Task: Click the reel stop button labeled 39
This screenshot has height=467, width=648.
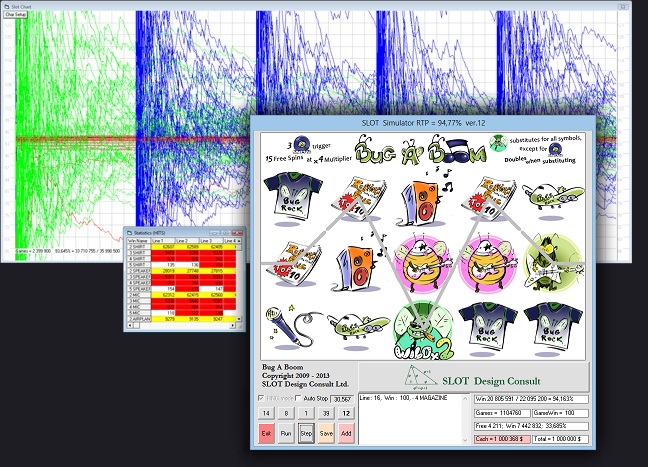Action: (x=326, y=413)
